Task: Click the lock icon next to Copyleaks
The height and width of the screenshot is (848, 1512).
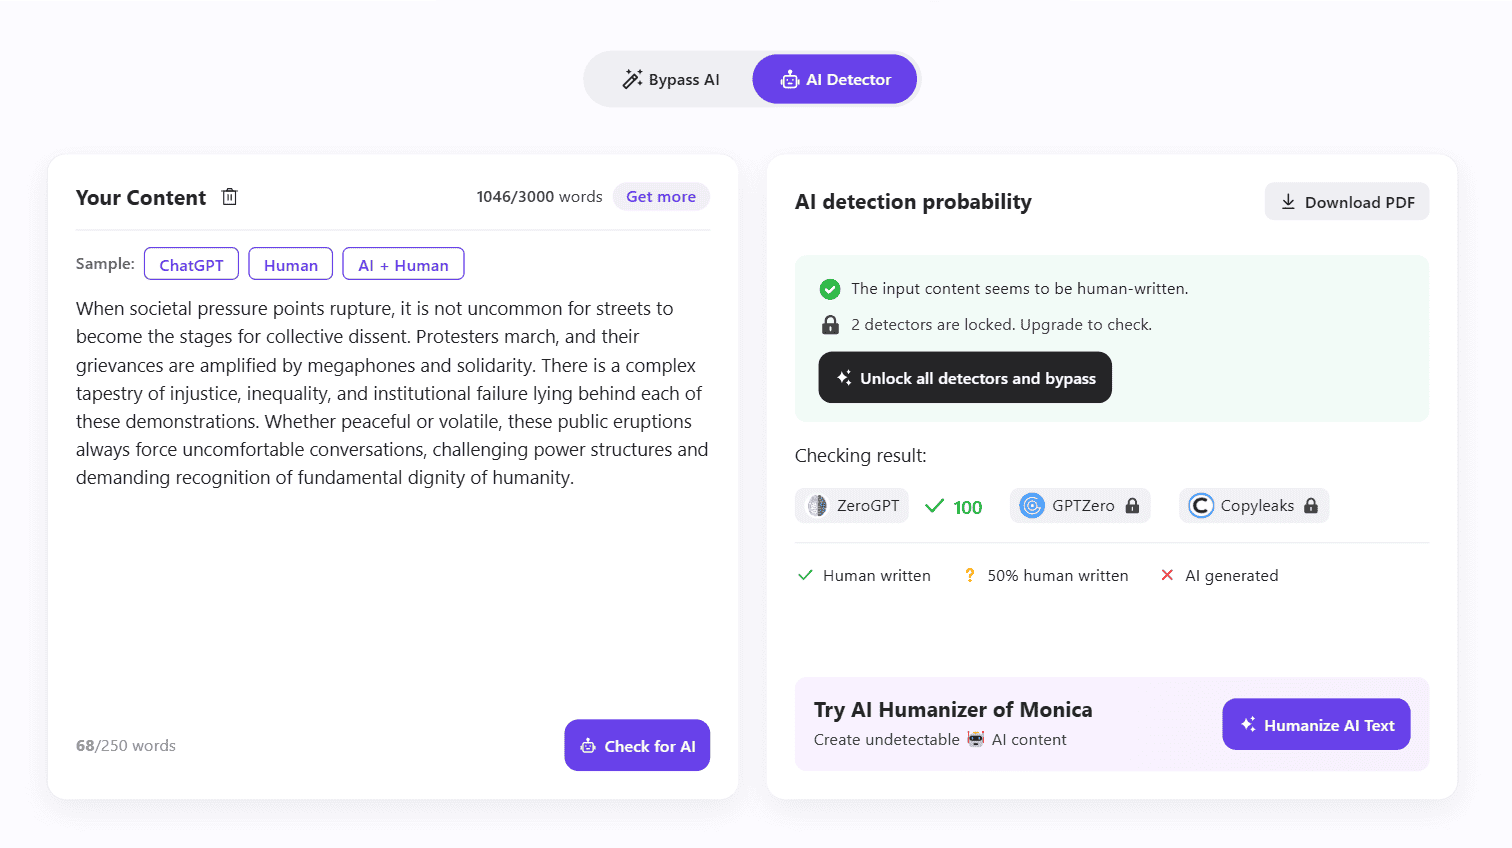Action: (1311, 506)
